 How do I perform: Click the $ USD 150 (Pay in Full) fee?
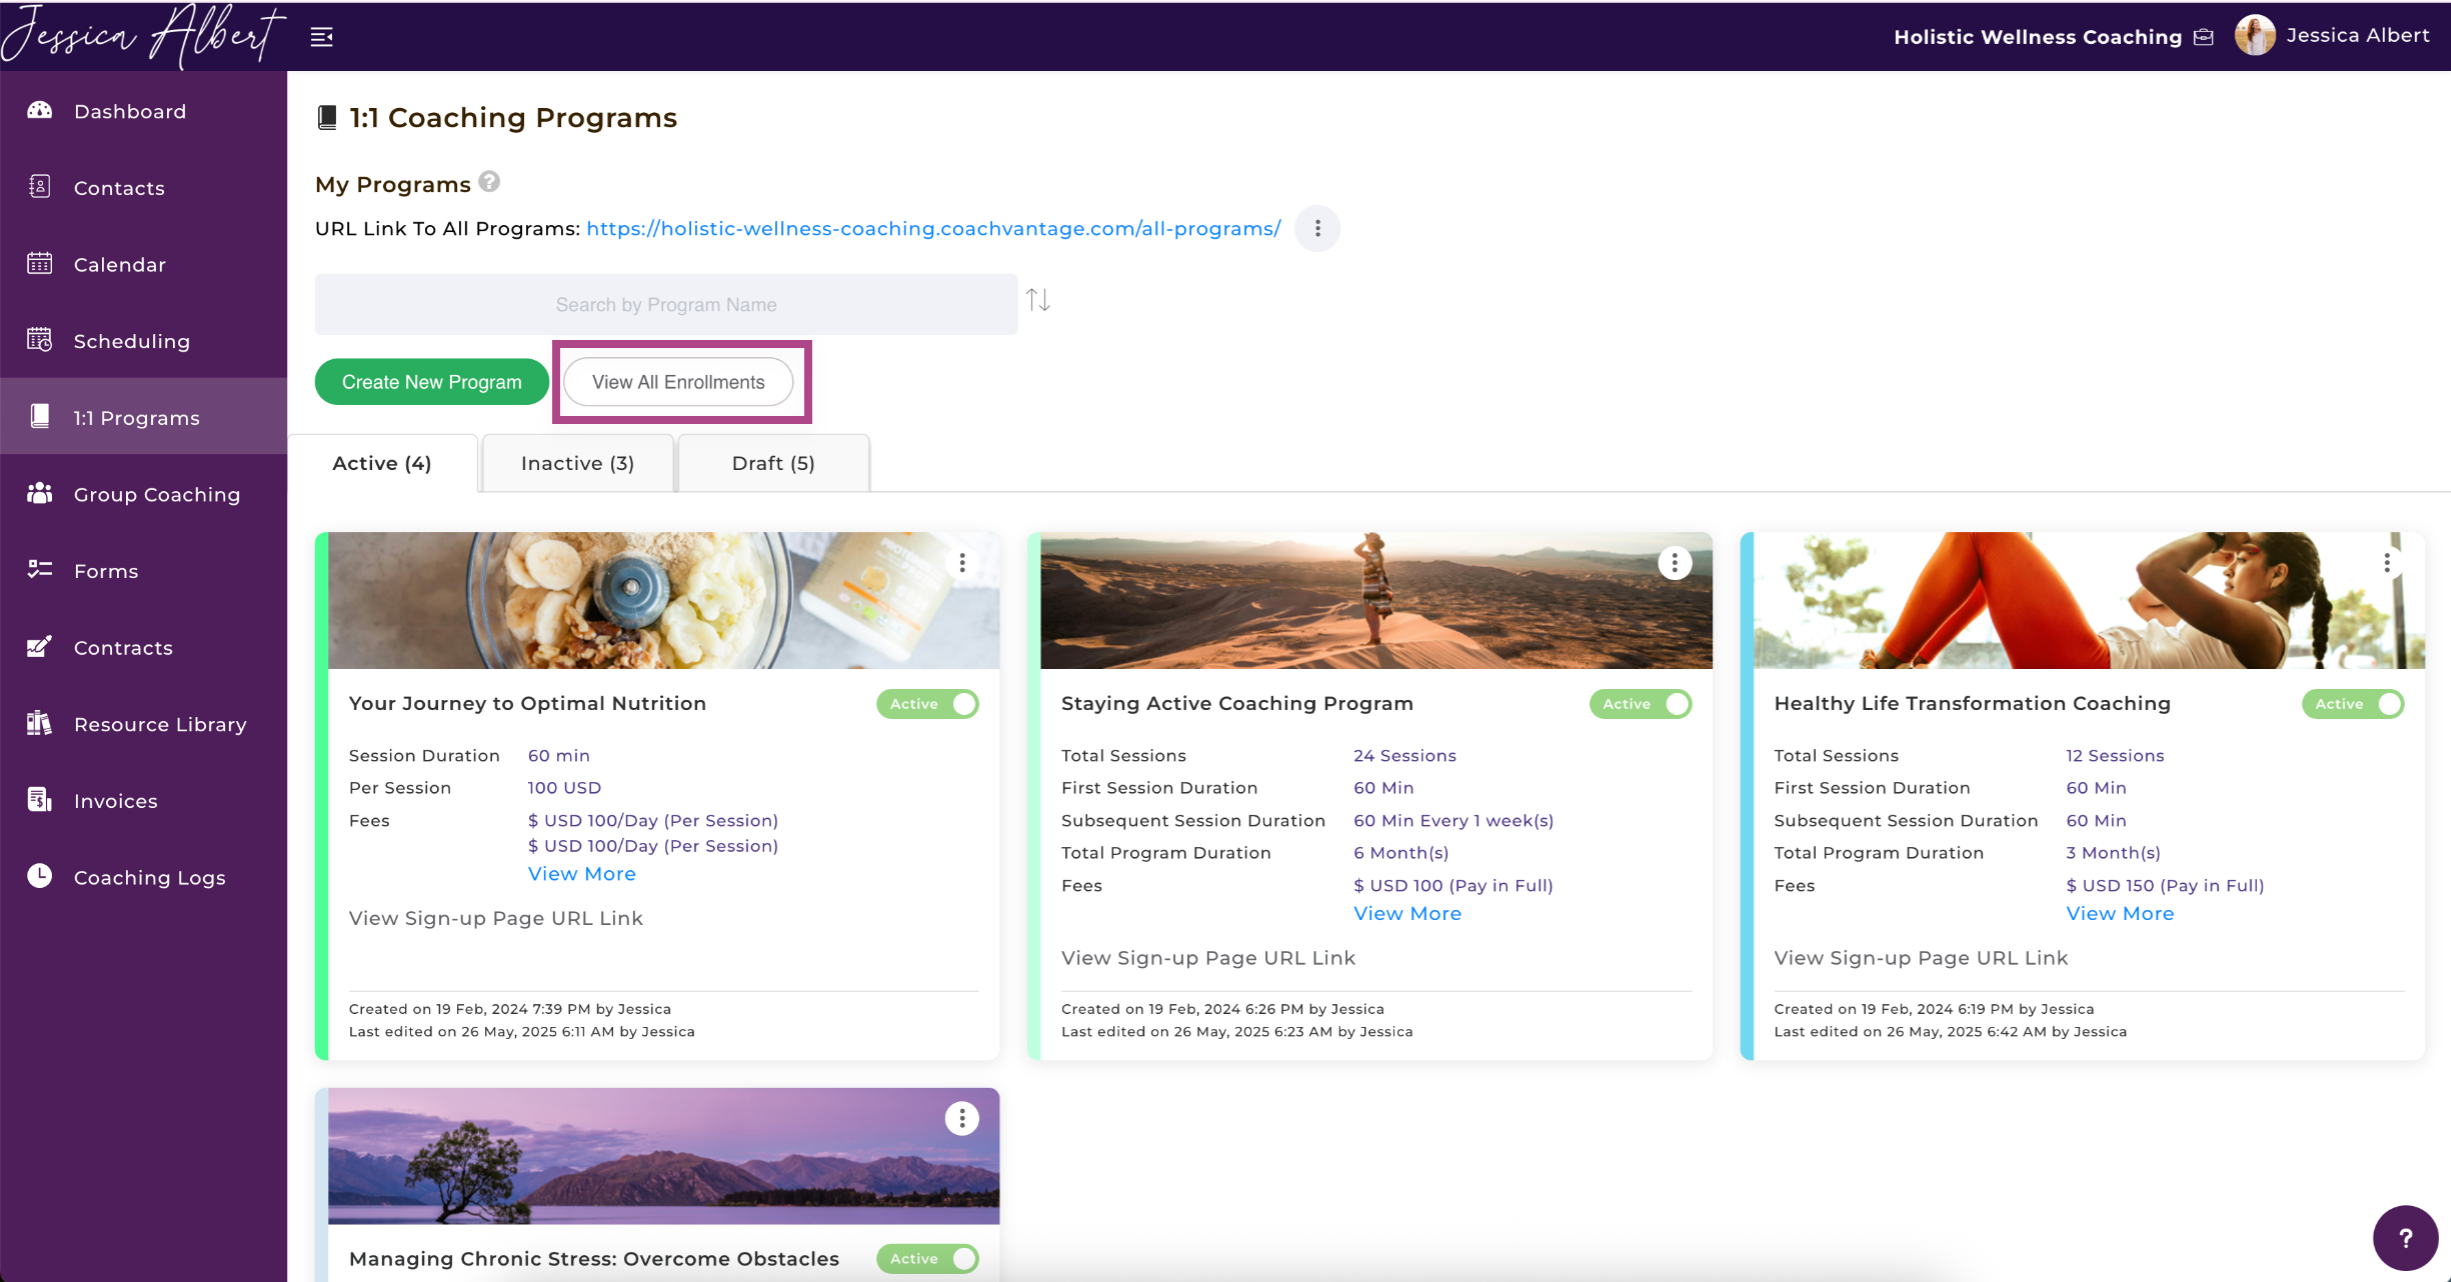pos(2165,886)
